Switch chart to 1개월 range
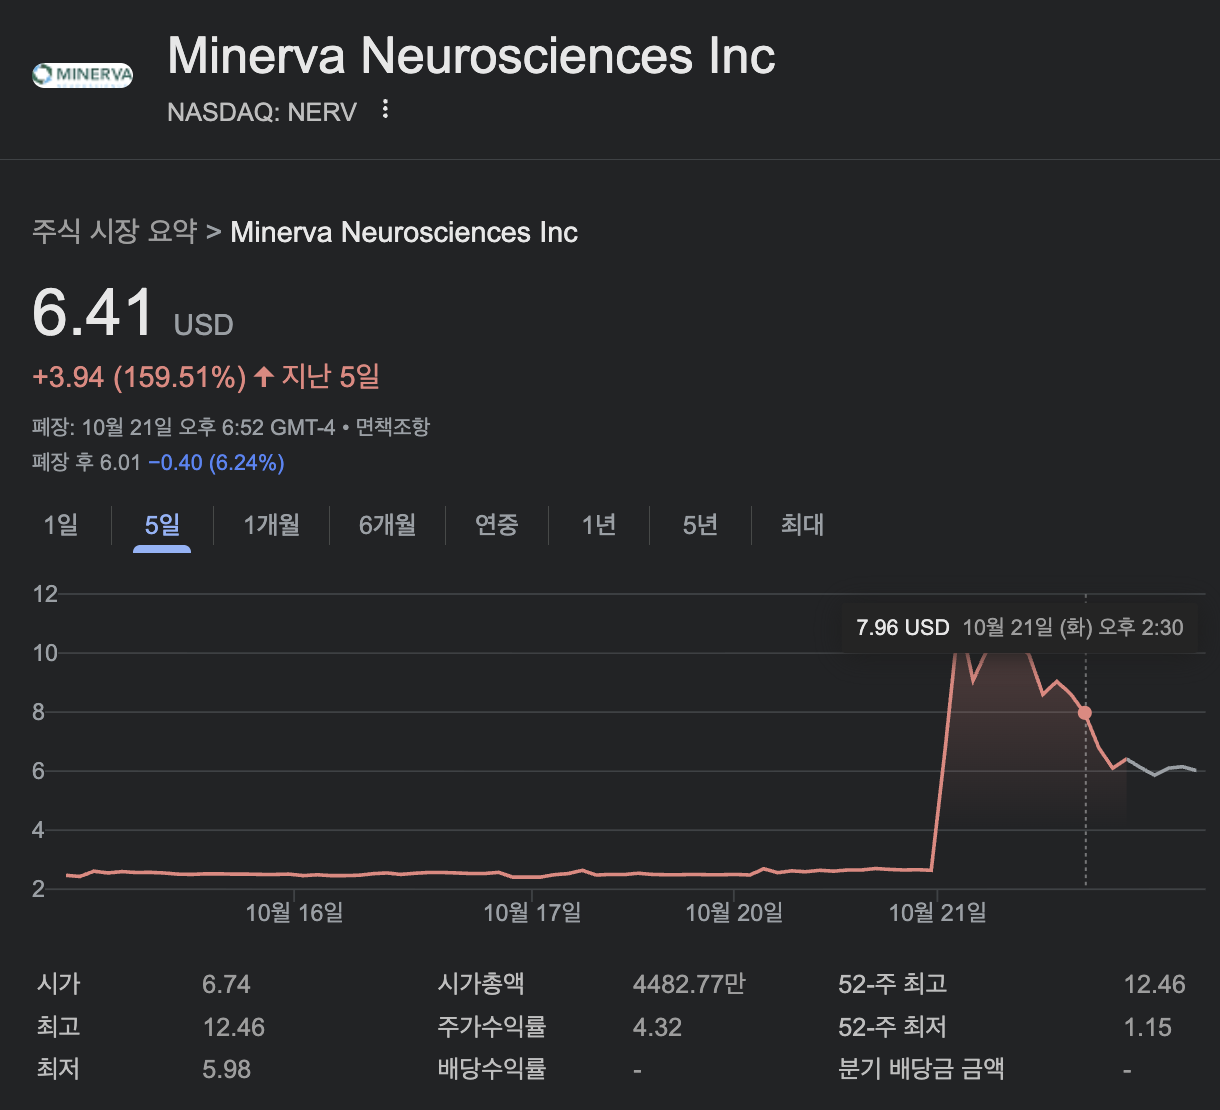Screen dimensions: 1220x1110 [x=271, y=525]
